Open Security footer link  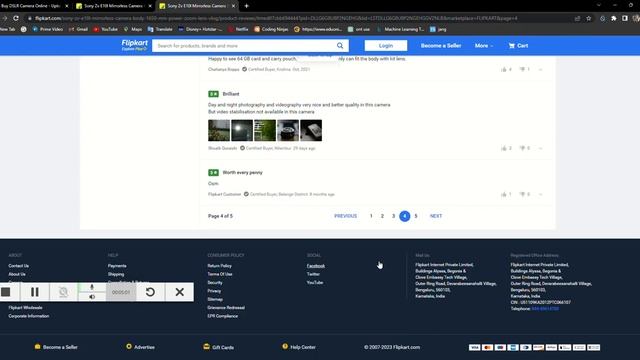215,282
